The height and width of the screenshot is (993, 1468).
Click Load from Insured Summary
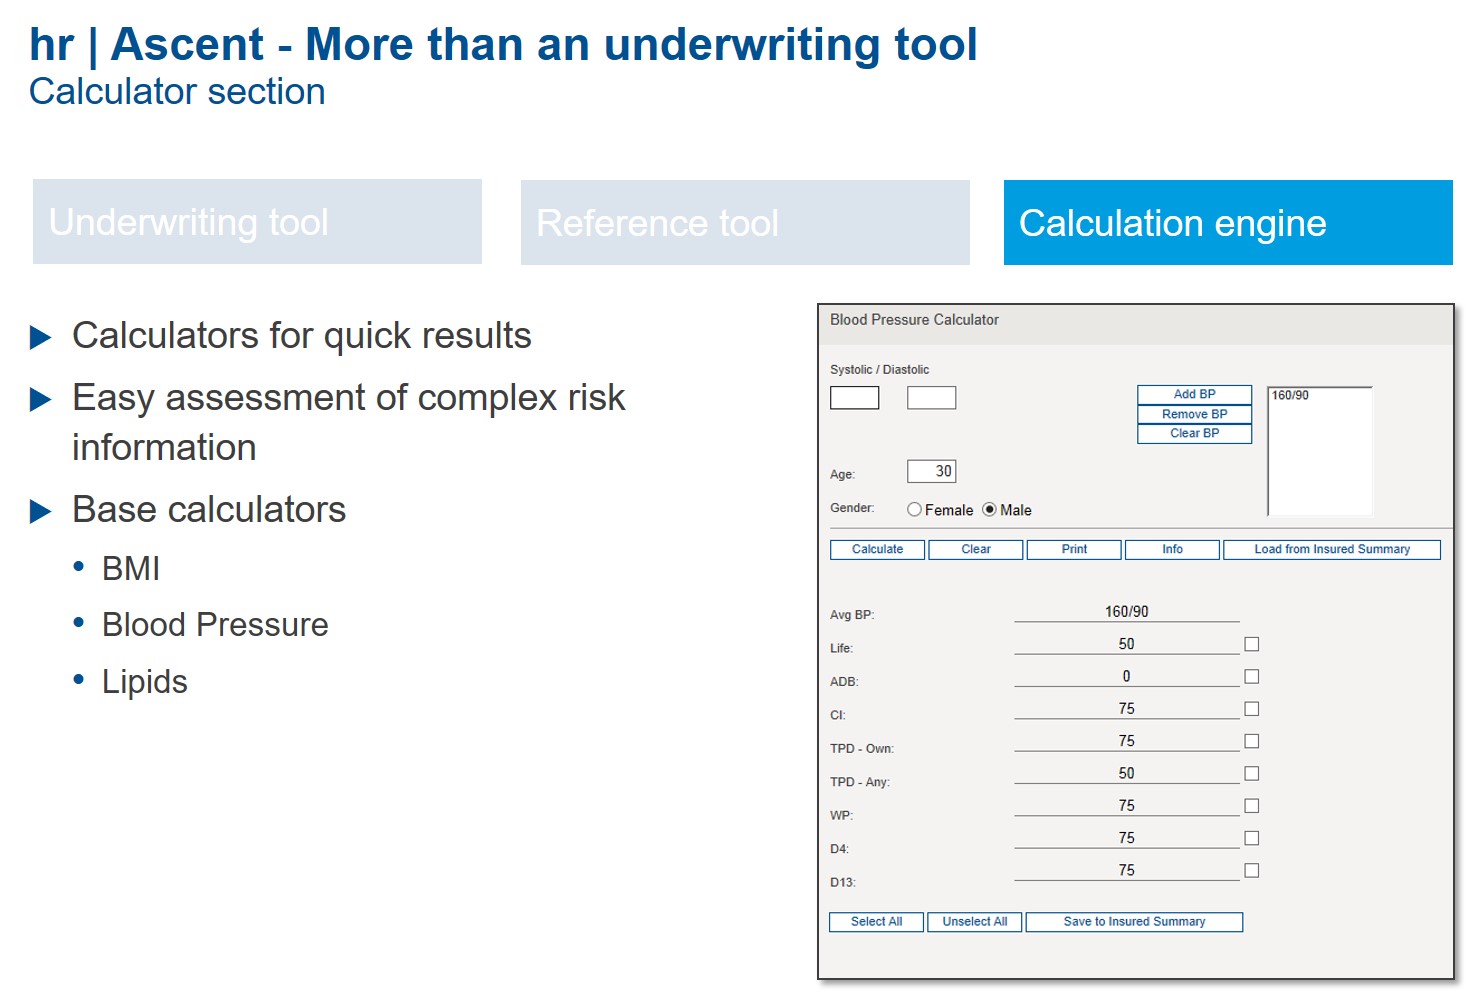tap(1332, 549)
